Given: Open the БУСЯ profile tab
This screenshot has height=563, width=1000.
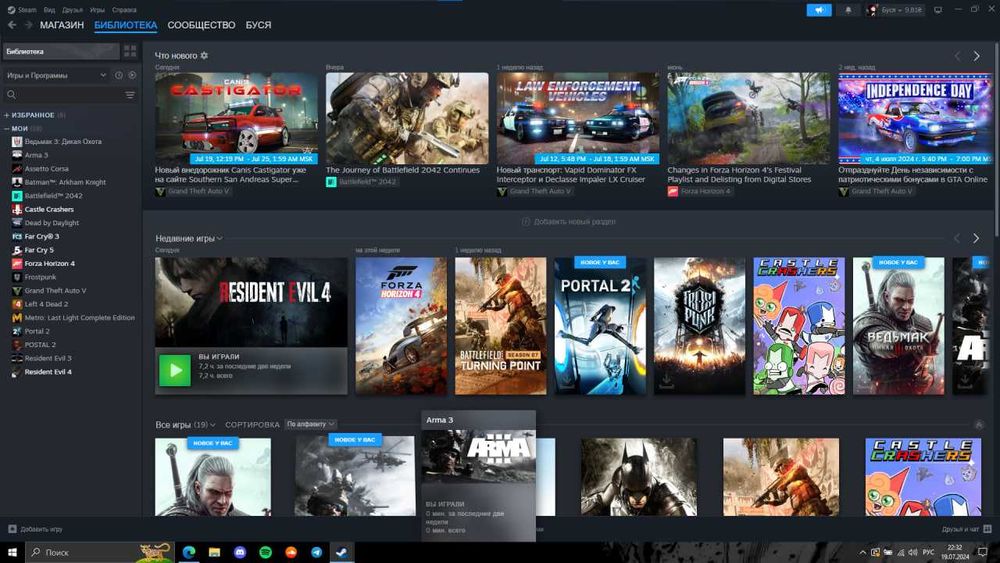Looking at the screenshot, I should point(258,25).
